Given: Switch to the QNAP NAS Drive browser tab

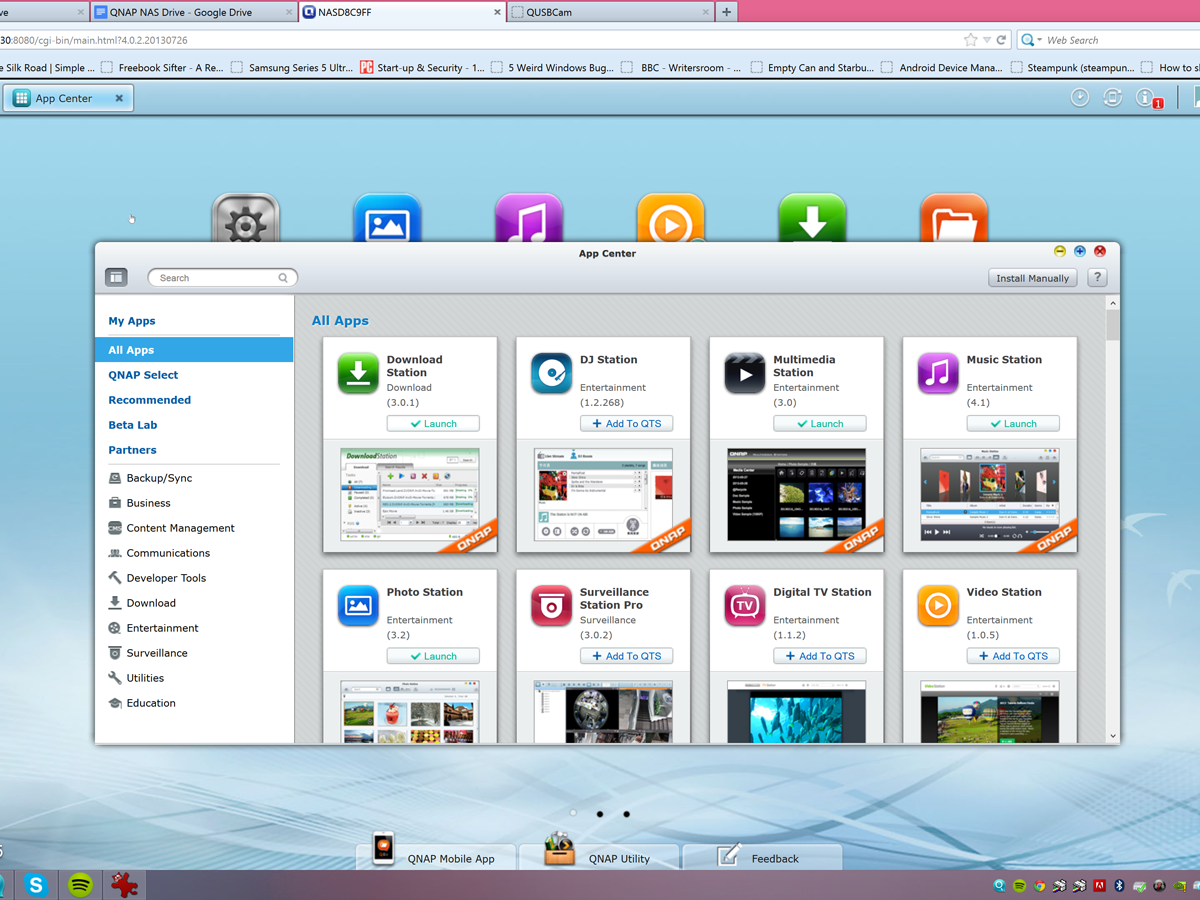Looking at the screenshot, I should coord(193,12).
